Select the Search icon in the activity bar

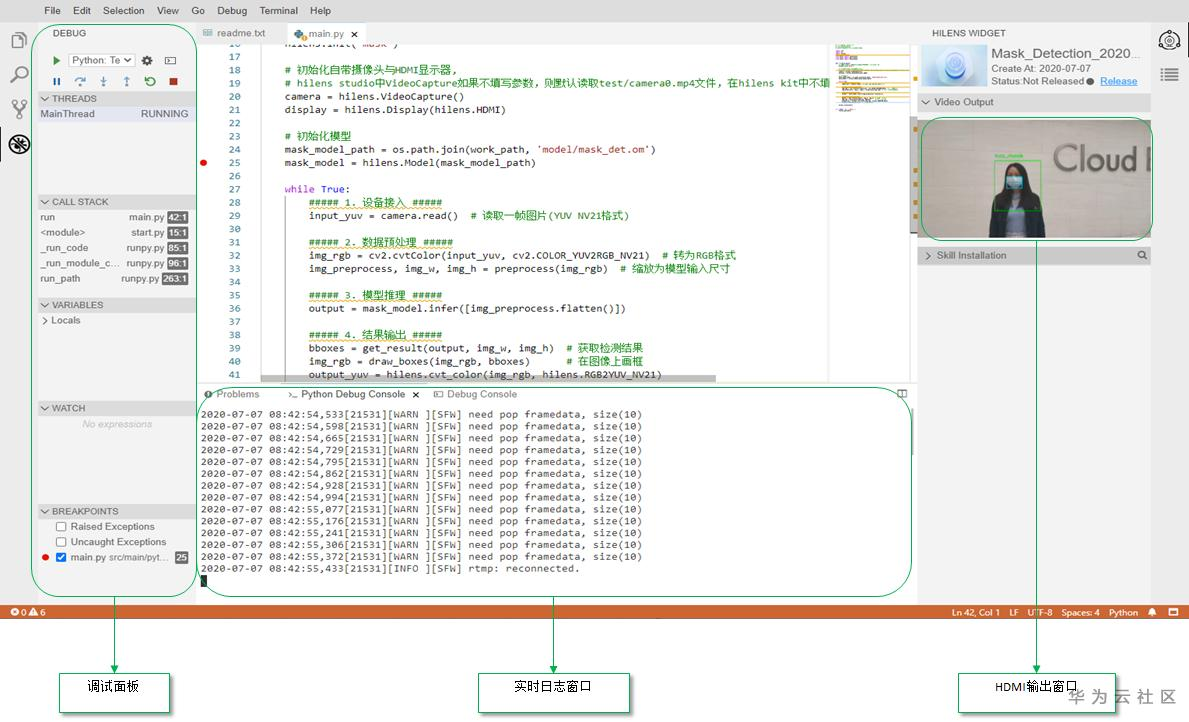(x=20, y=74)
